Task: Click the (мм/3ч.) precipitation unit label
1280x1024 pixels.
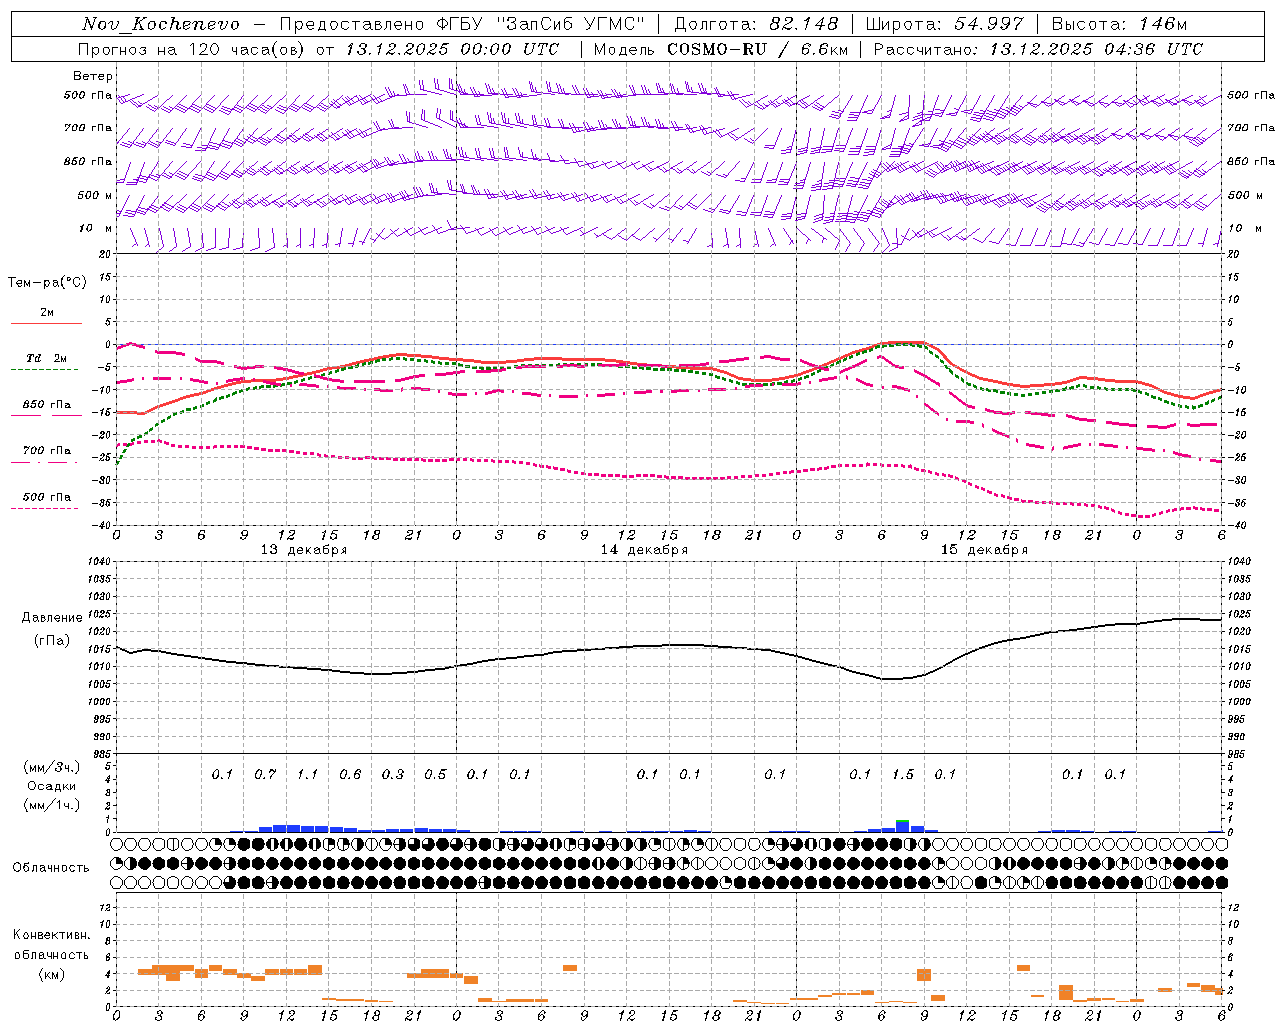Action: pyautogui.click(x=52, y=767)
